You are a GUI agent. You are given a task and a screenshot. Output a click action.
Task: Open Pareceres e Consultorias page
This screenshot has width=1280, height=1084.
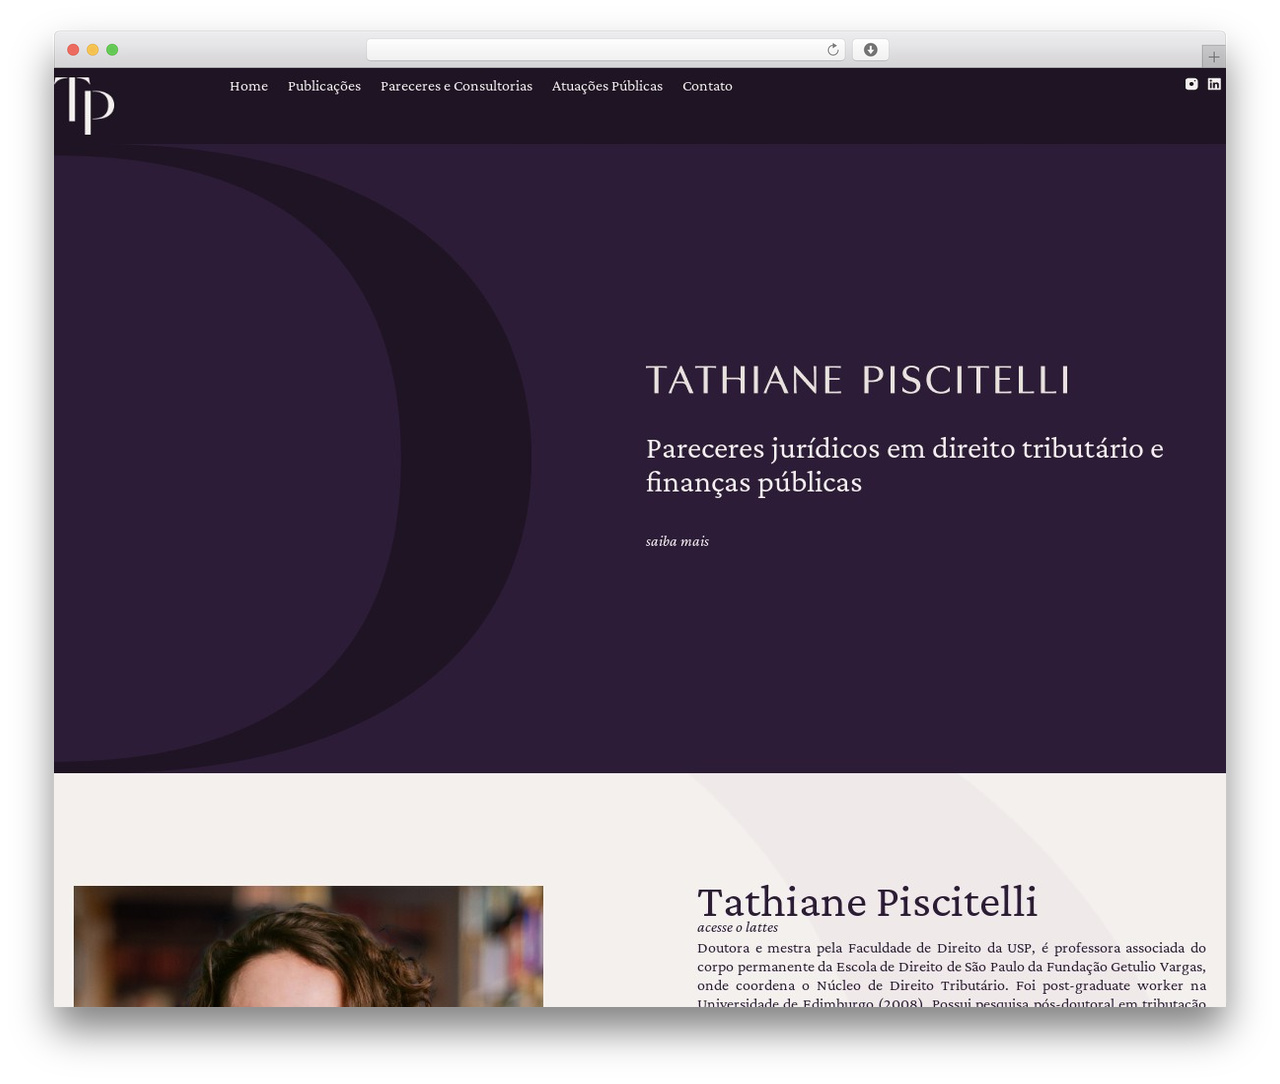(x=456, y=86)
